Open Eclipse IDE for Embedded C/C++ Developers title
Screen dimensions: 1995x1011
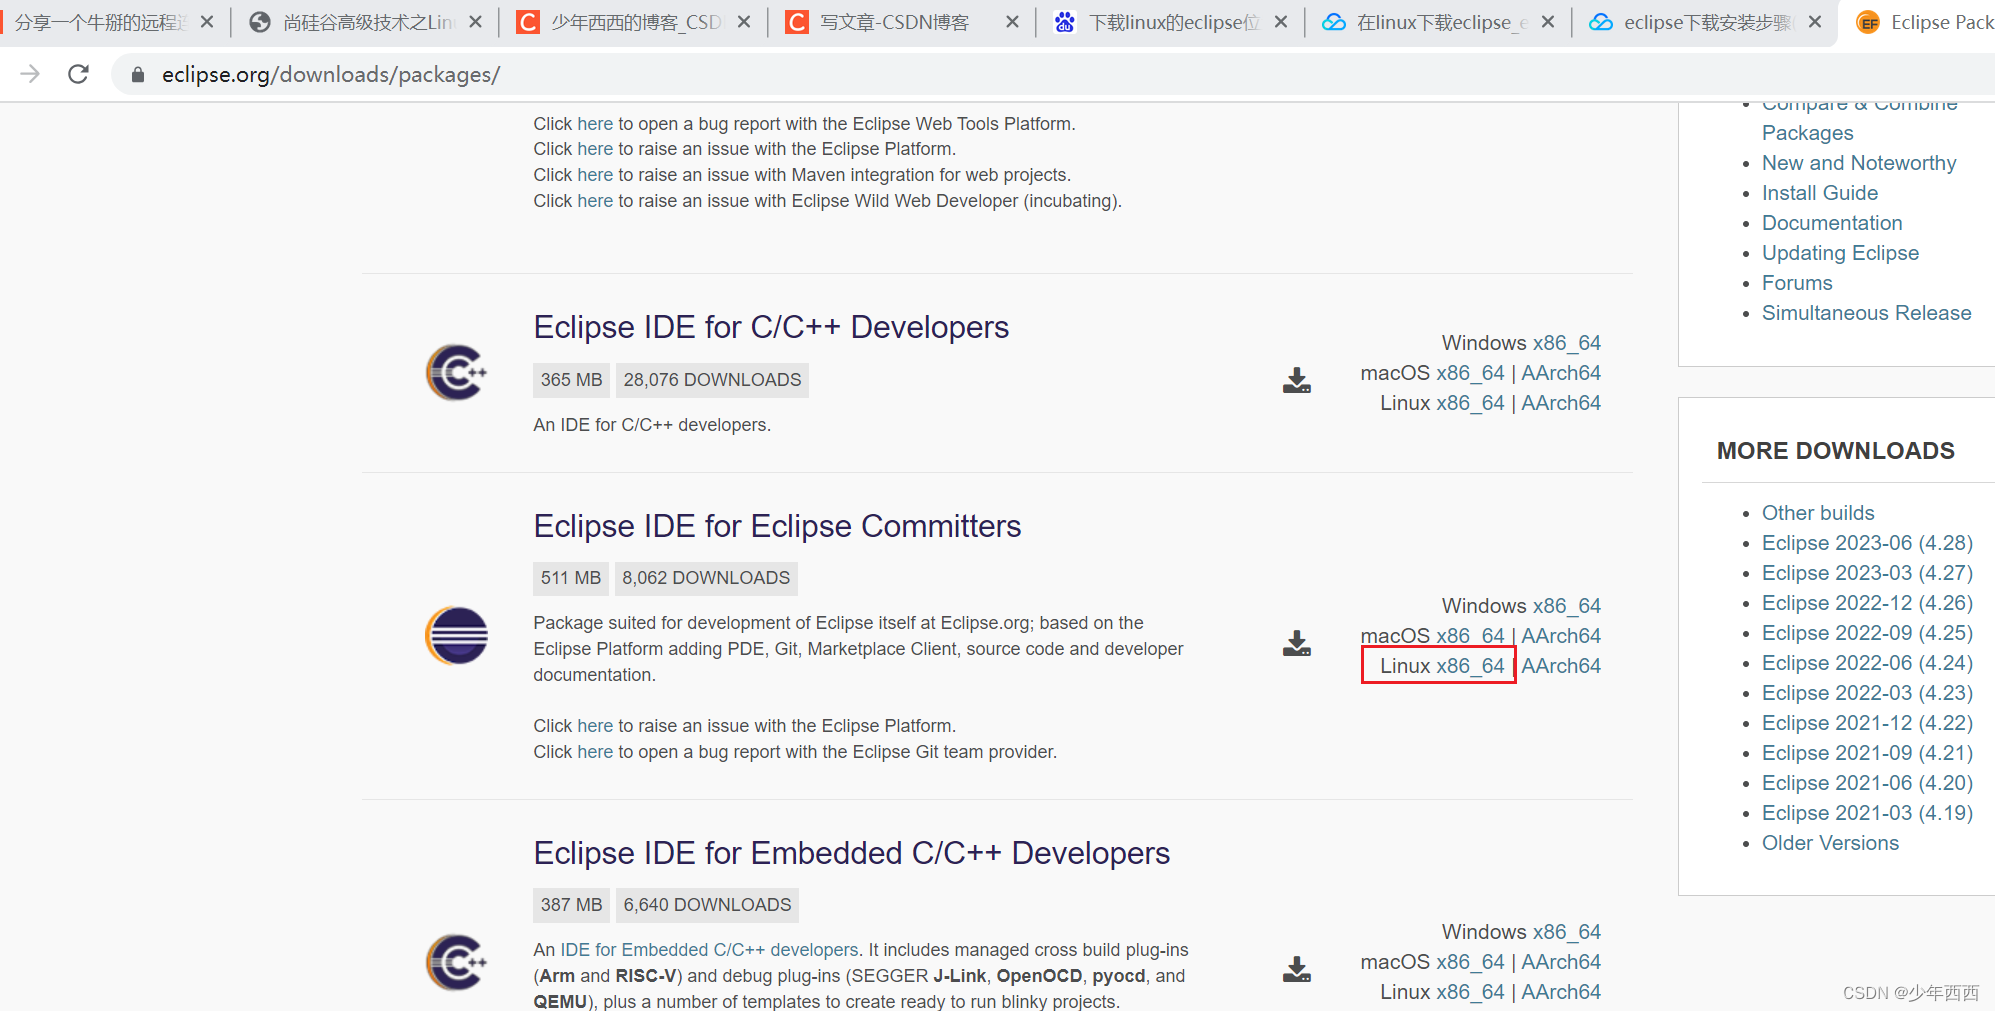(851, 853)
